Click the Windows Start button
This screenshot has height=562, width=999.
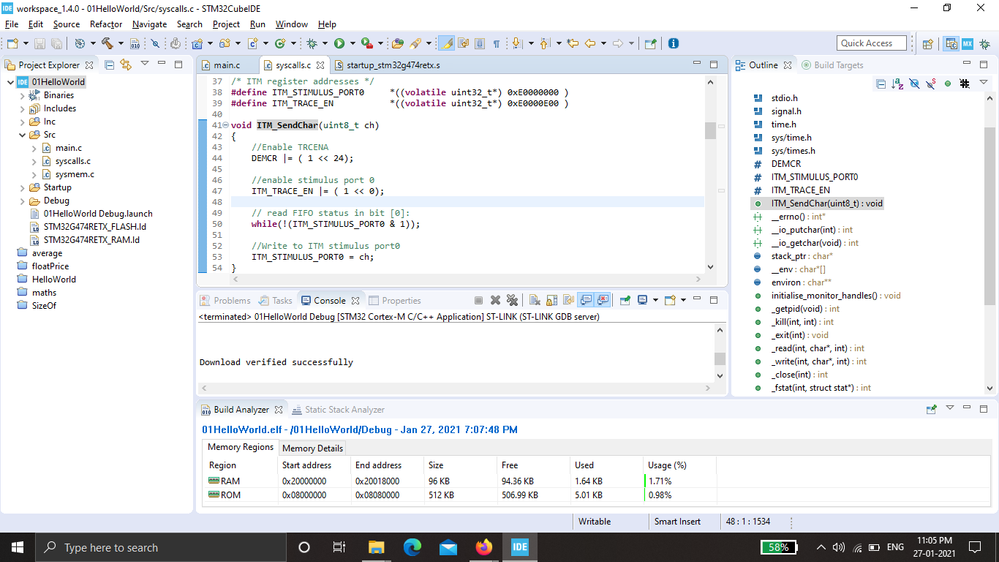tap(17, 547)
